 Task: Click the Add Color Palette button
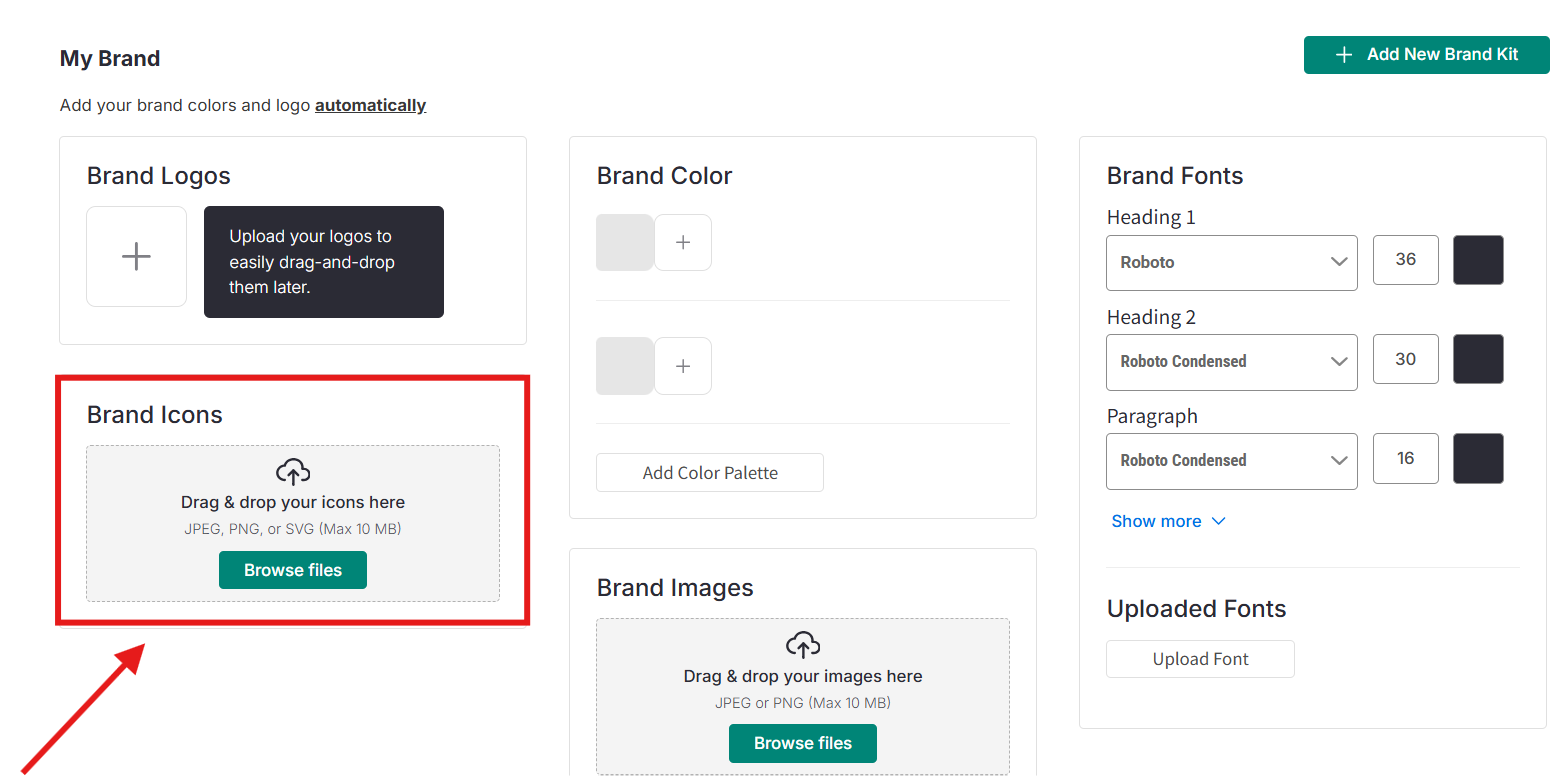[x=710, y=473]
